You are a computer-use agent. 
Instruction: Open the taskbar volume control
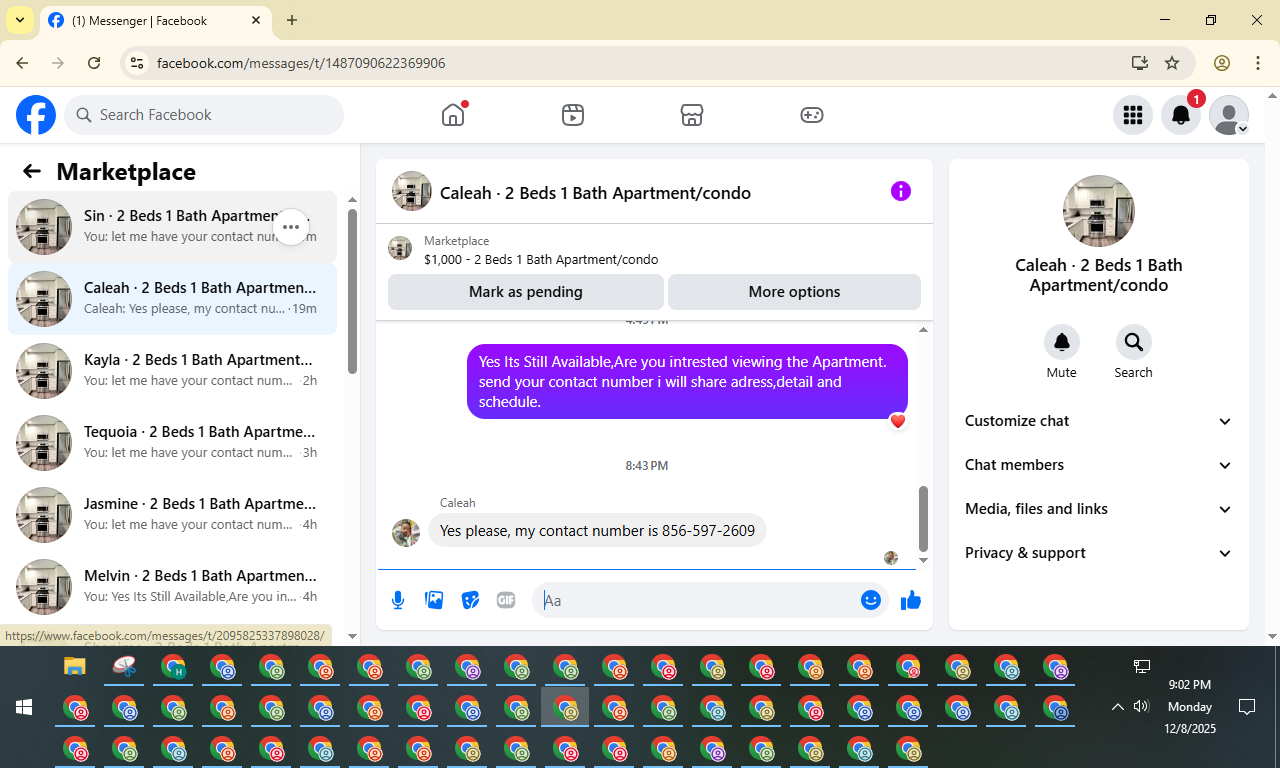pos(1142,707)
